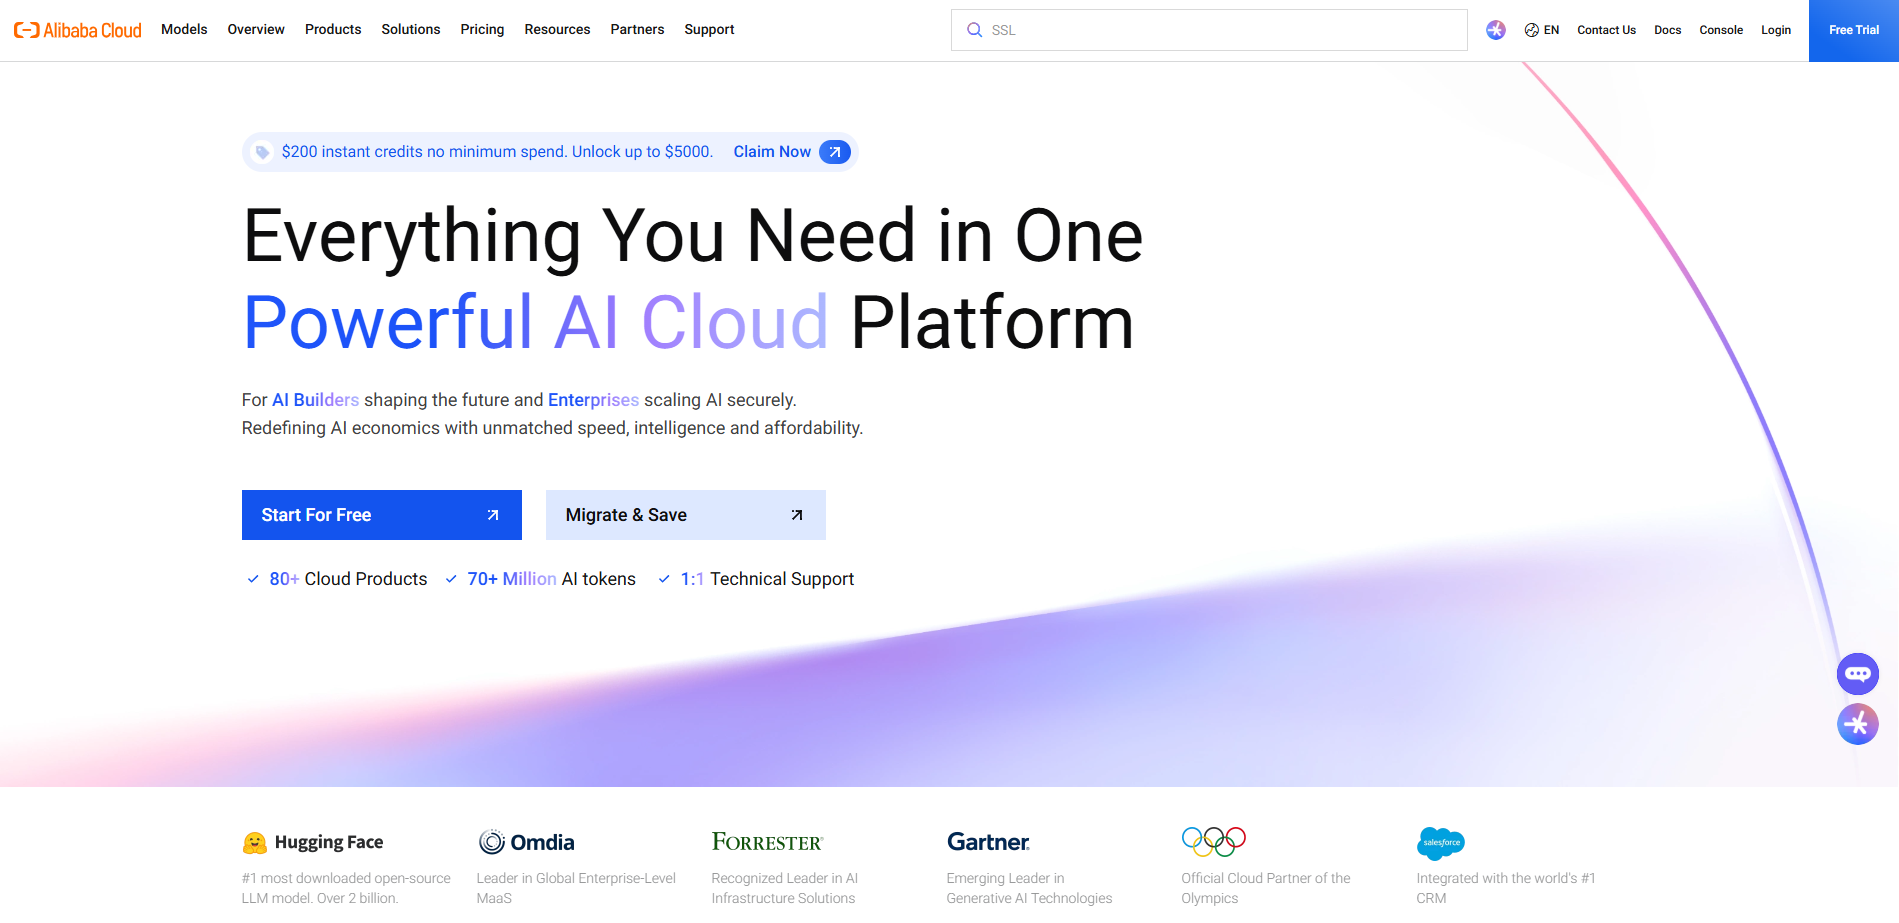
Task: Click the search magnifier icon
Action: point(974,30)
